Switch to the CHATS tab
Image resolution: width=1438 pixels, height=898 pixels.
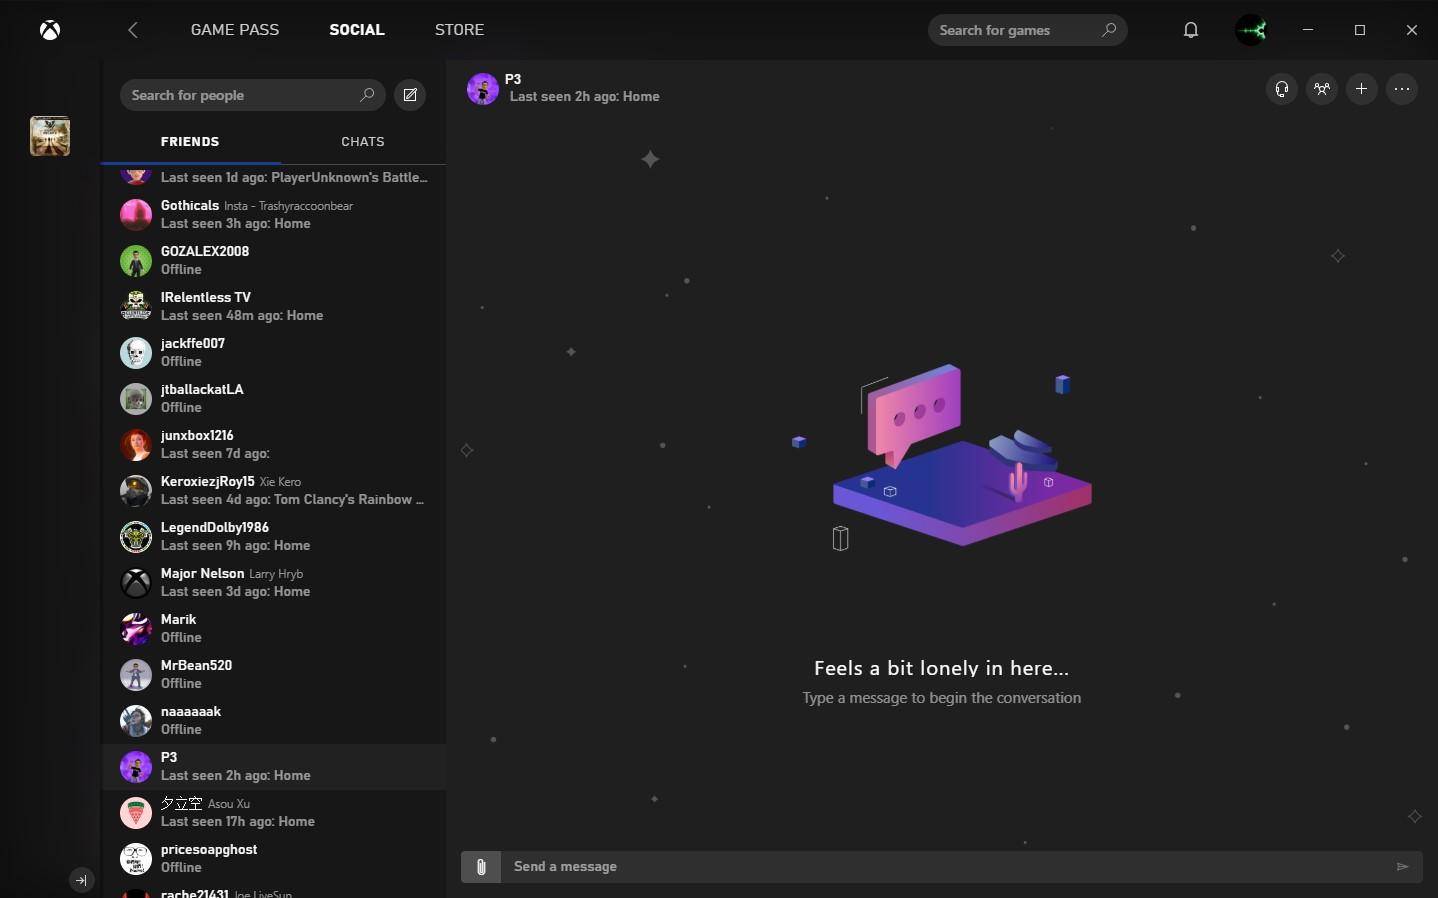[363, 142]
